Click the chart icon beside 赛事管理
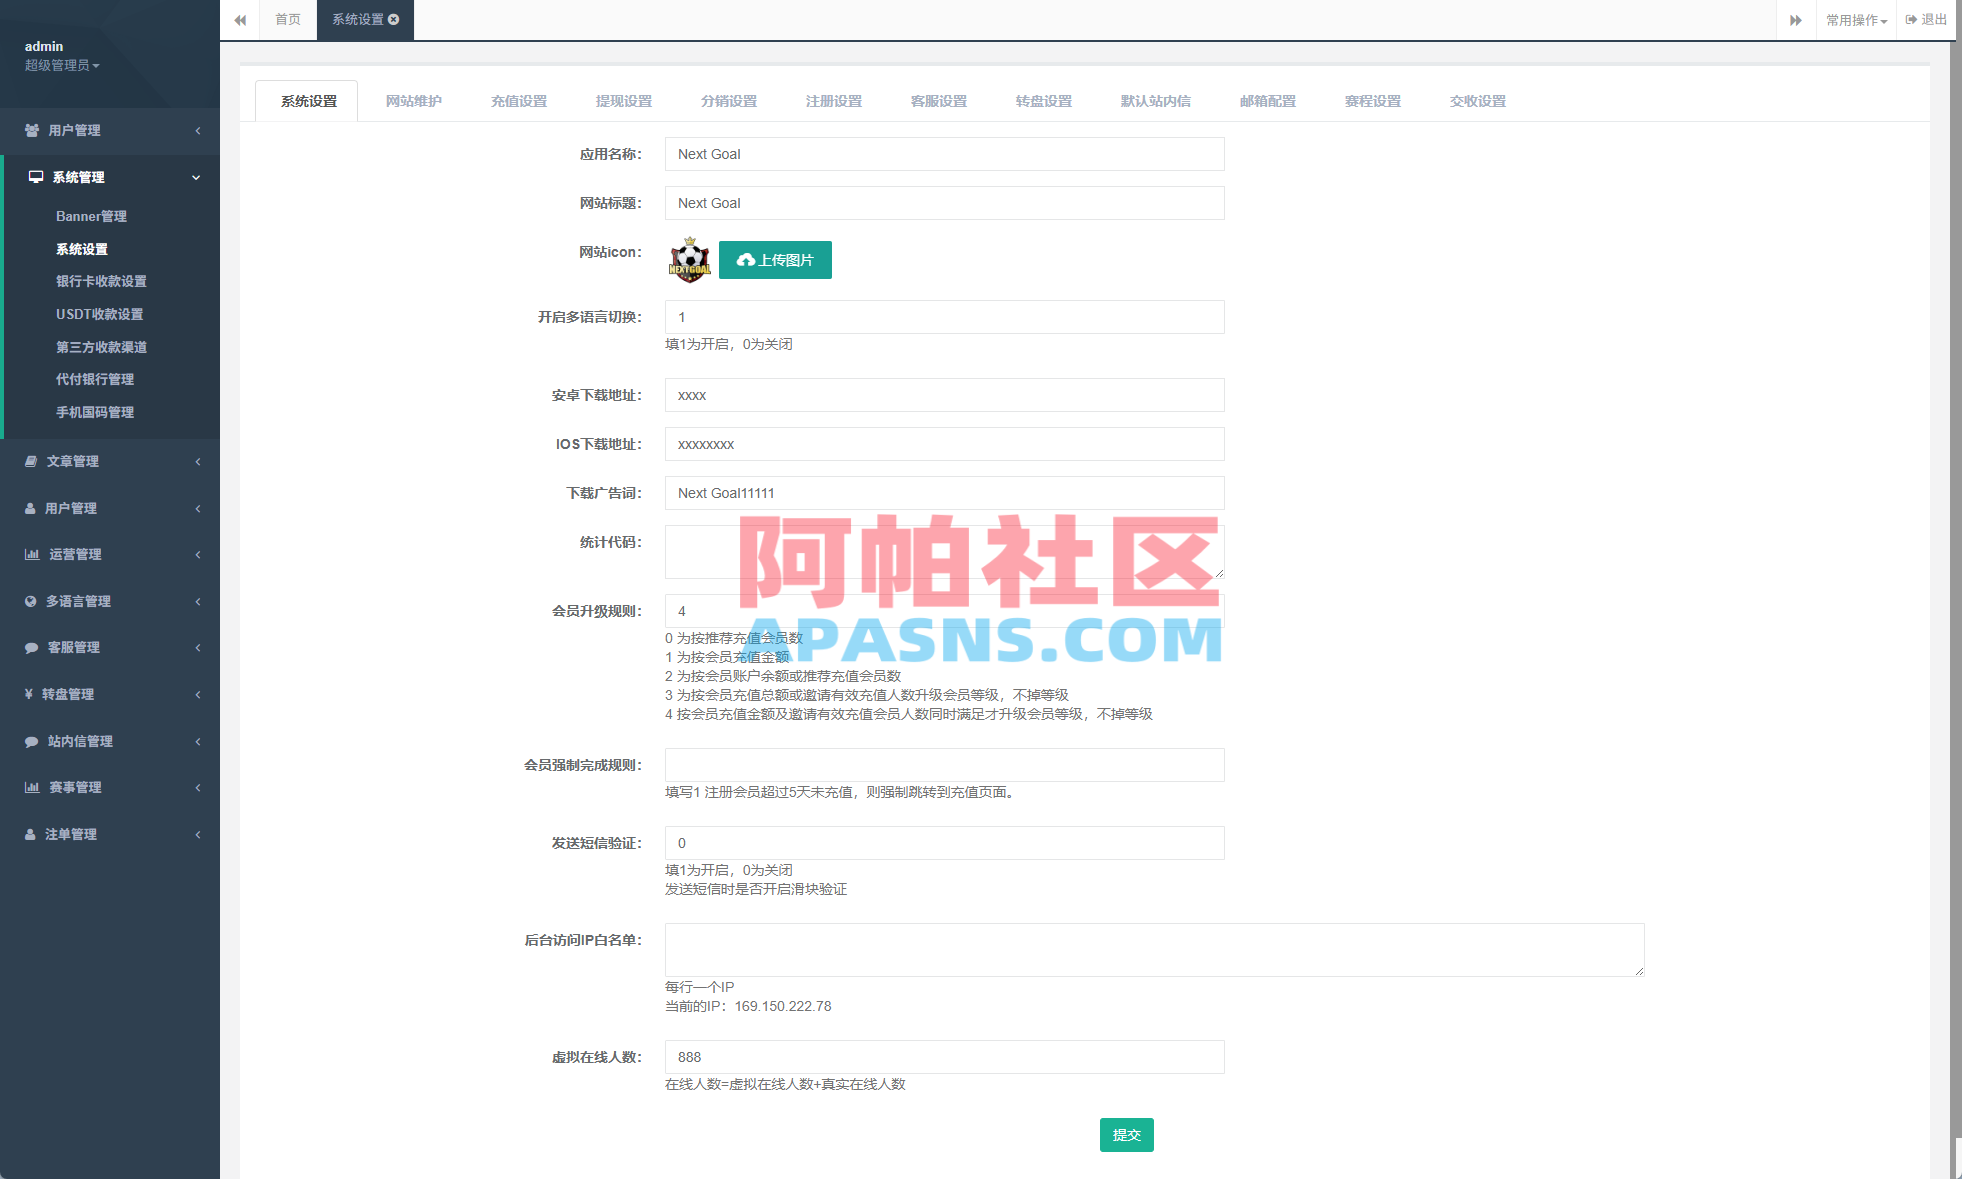1962x1179 pixels. coord(32,787)
